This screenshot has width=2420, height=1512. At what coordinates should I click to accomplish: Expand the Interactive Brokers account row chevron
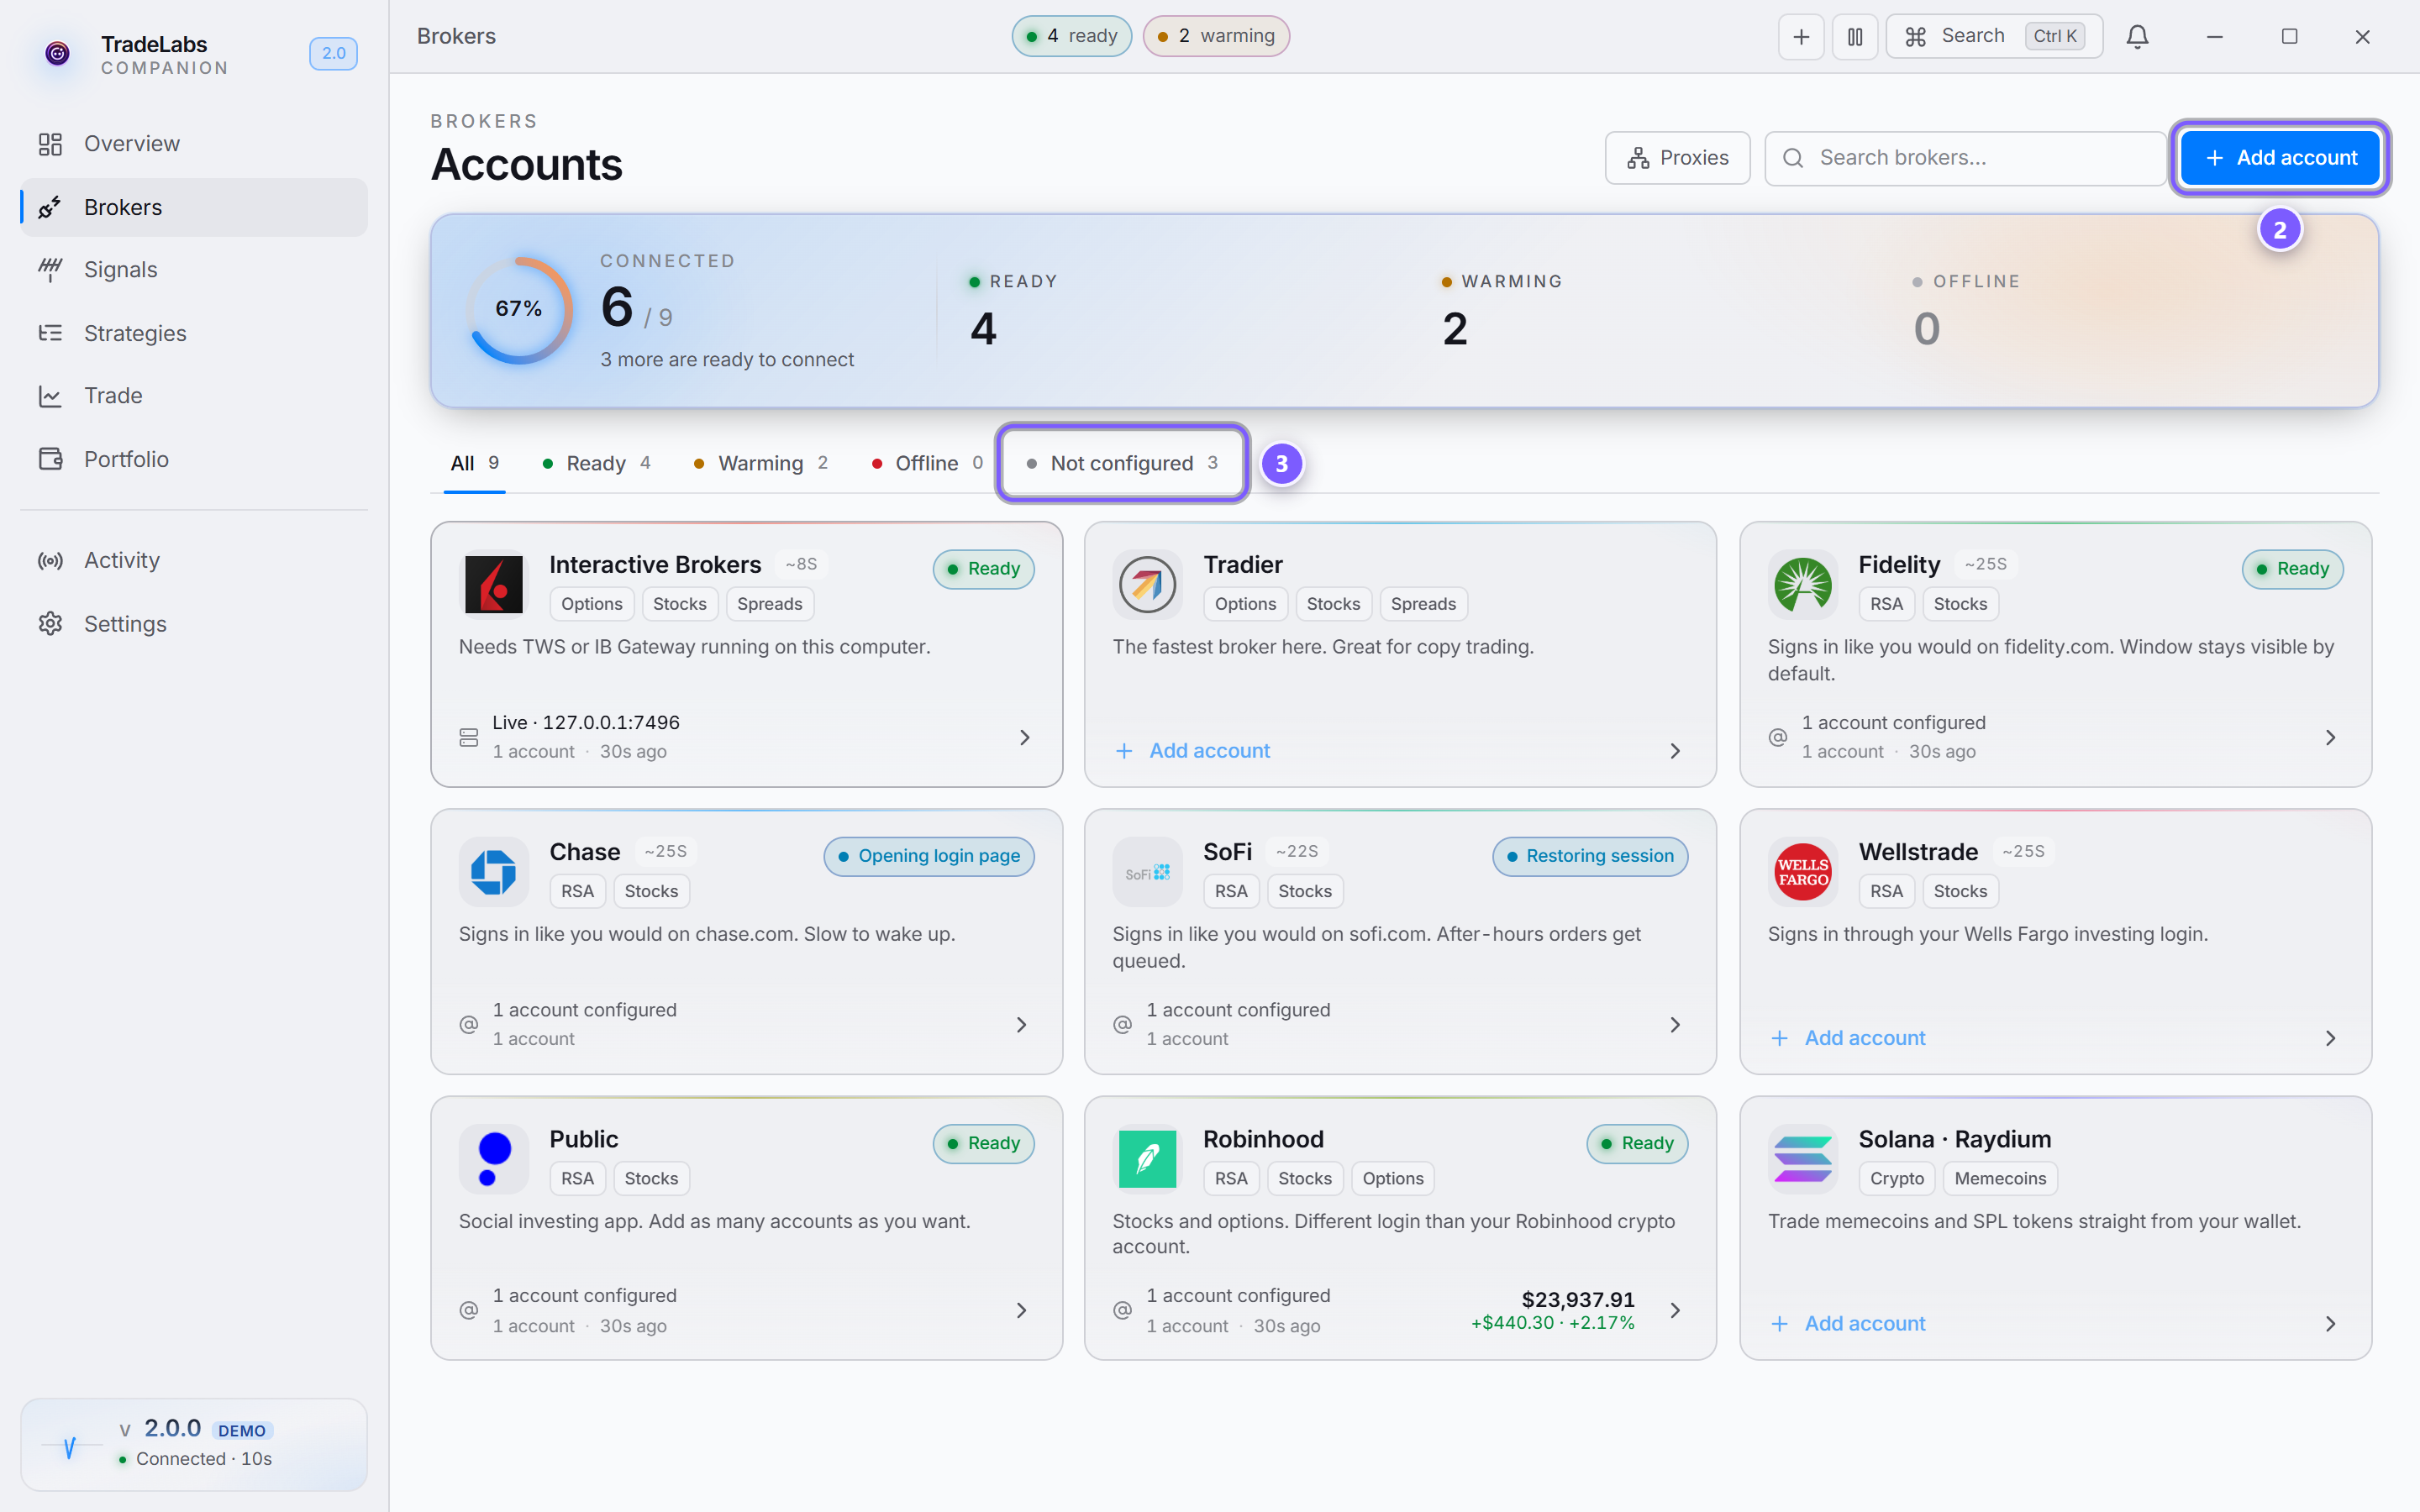(x=1024, y=738)
